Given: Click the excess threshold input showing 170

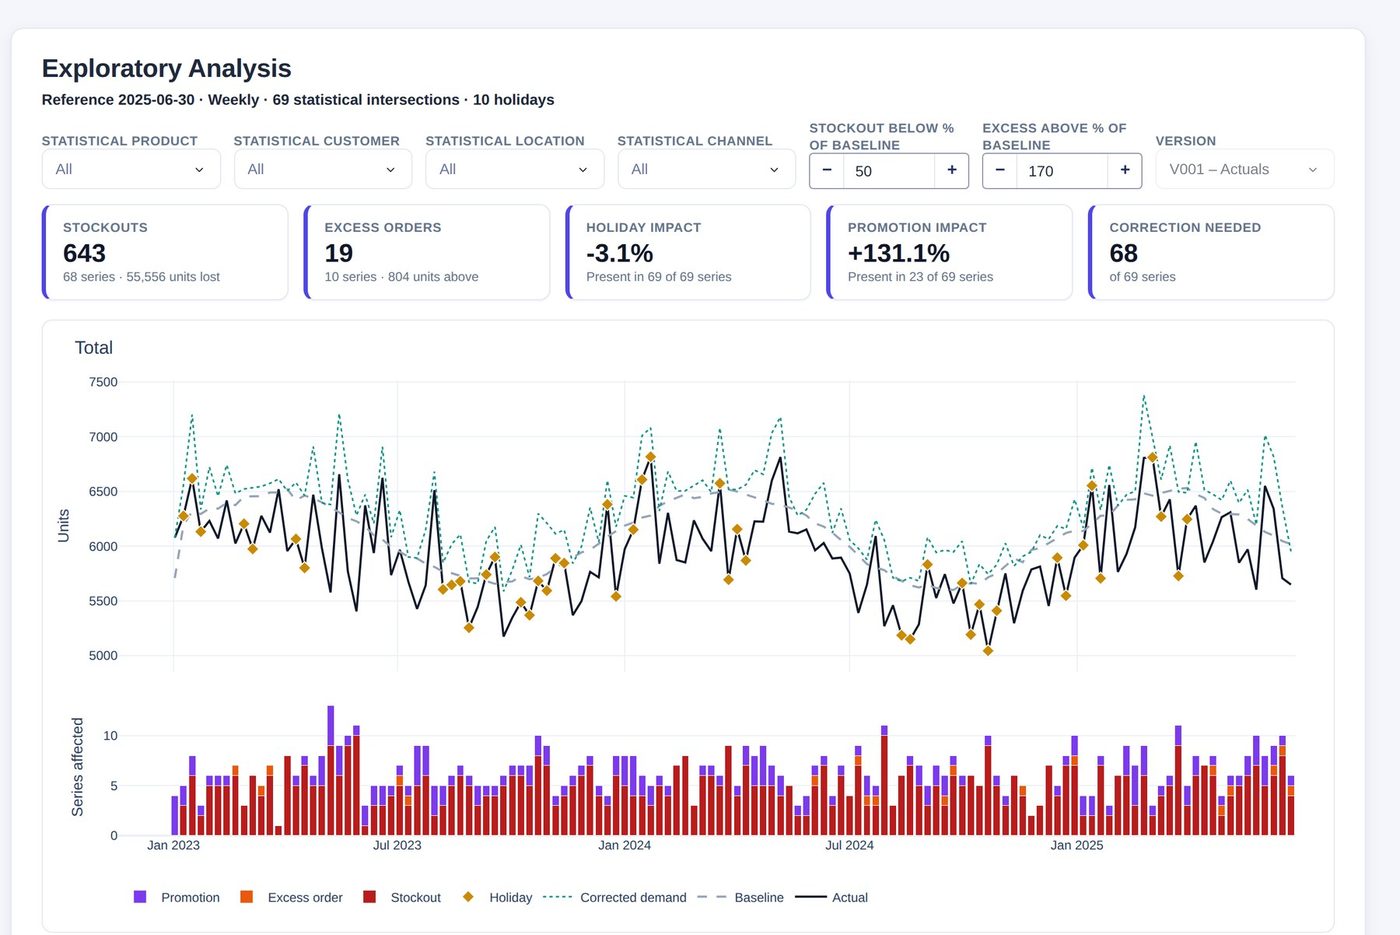Looking at the screenshot, I should (x=1062, y=171).
